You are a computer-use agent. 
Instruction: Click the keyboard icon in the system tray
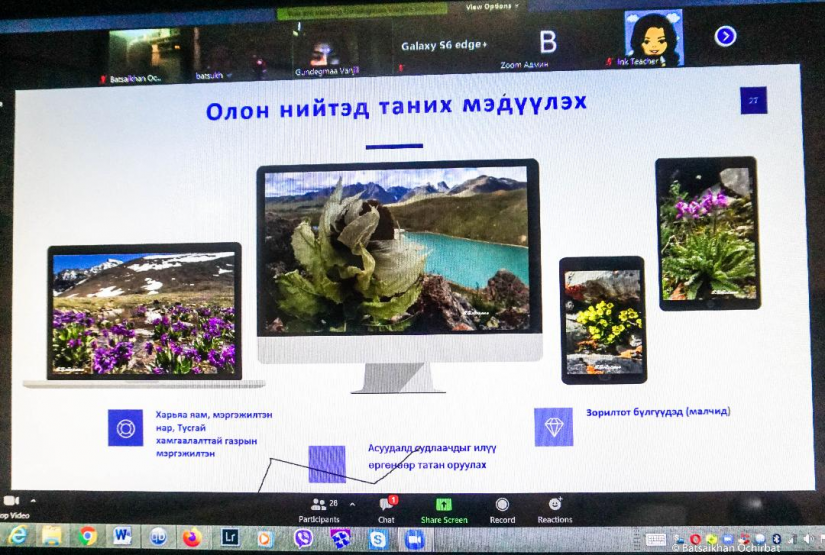click(x=656, y=539)
